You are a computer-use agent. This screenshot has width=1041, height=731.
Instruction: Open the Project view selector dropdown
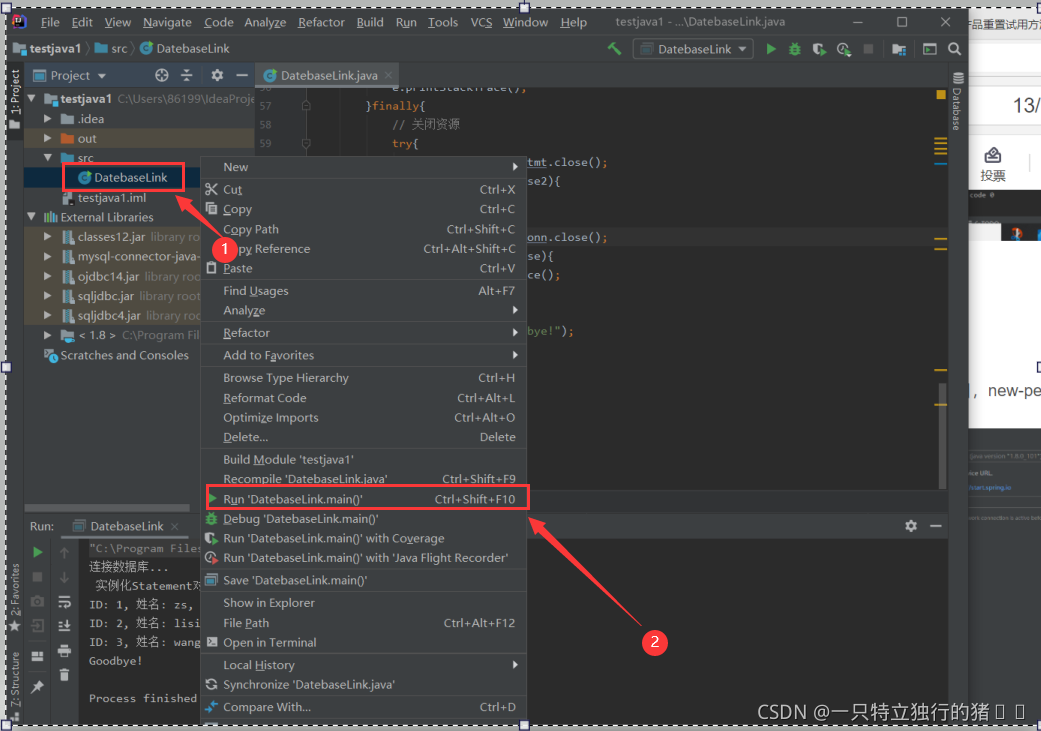[x=70, y=75]
